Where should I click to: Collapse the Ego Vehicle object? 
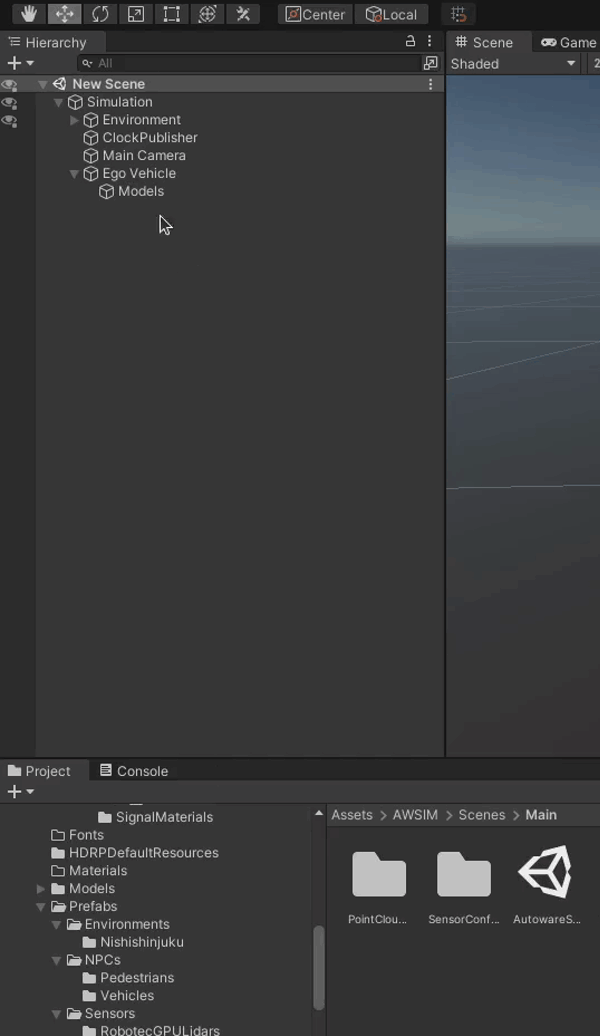click(74, 174)
